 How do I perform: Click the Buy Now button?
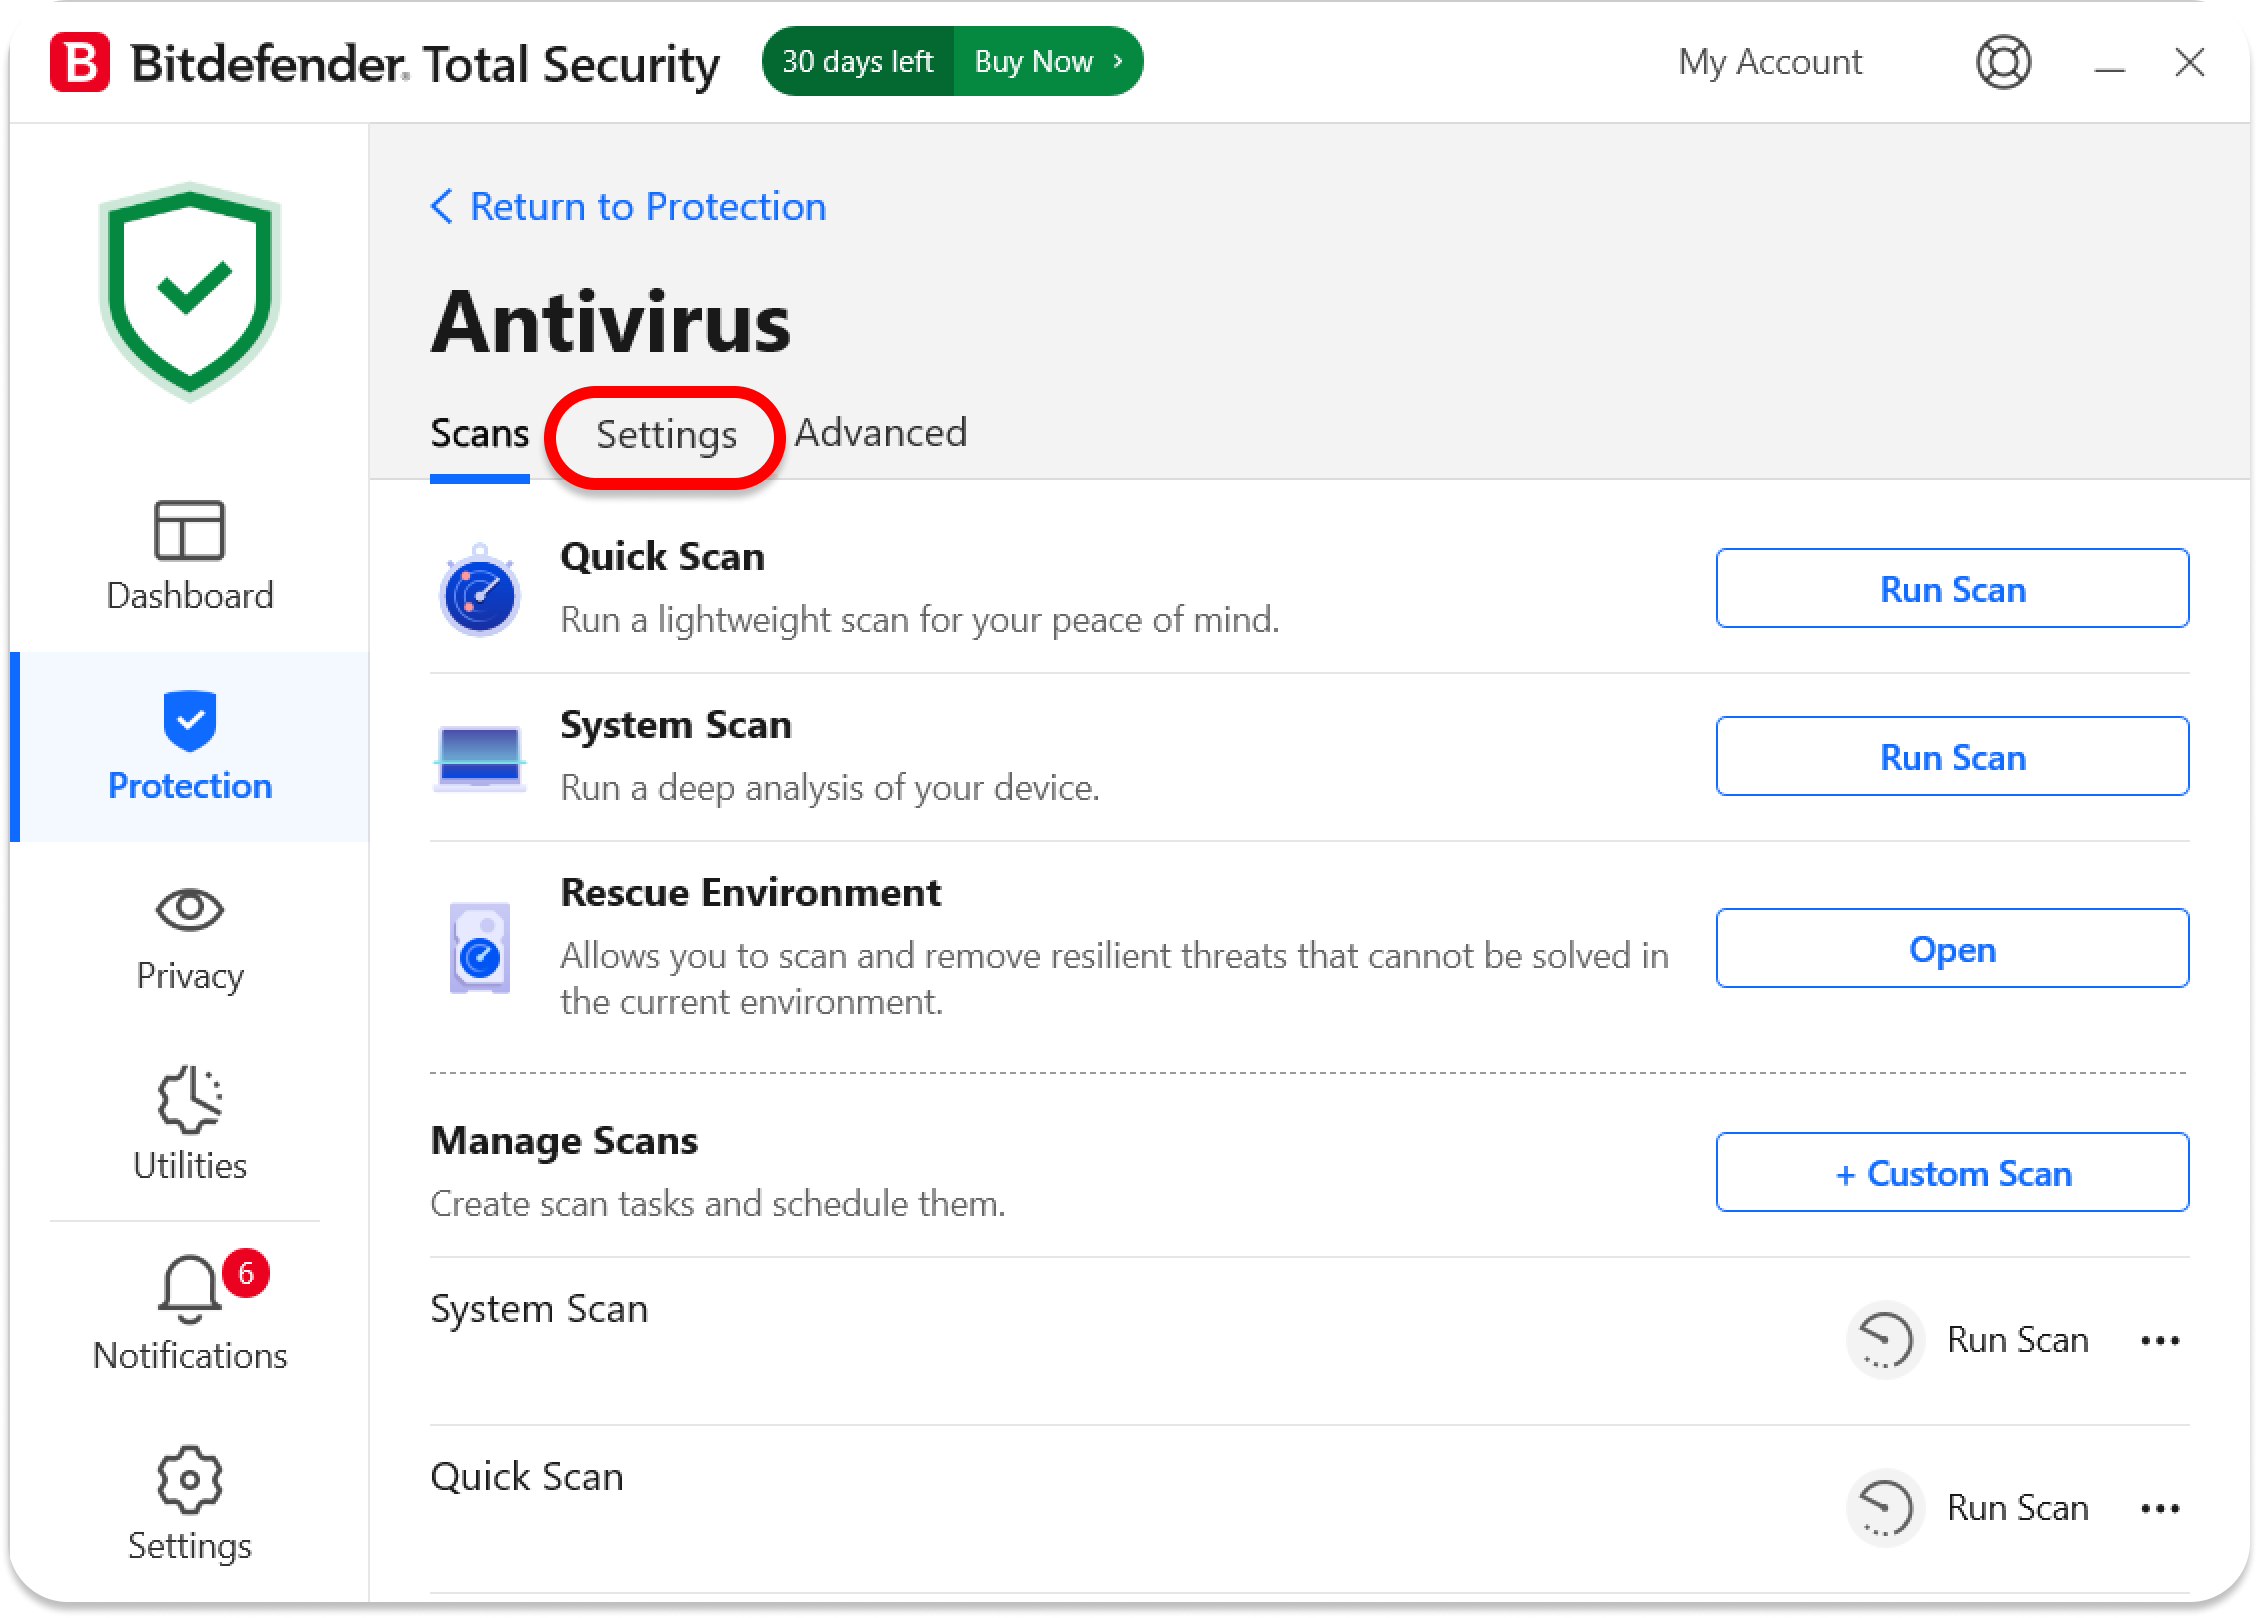pyautogui.click(x=1046, y=62)
